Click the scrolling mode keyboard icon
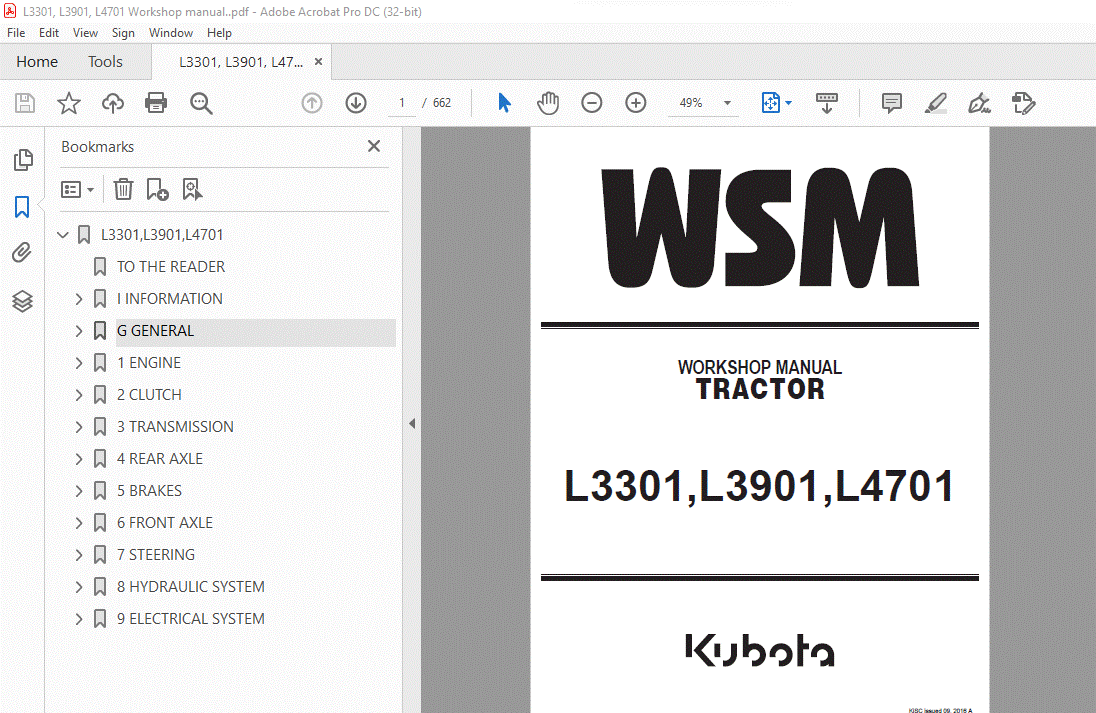Screen dimensions: 1096x713 click(x=827, y=103)
